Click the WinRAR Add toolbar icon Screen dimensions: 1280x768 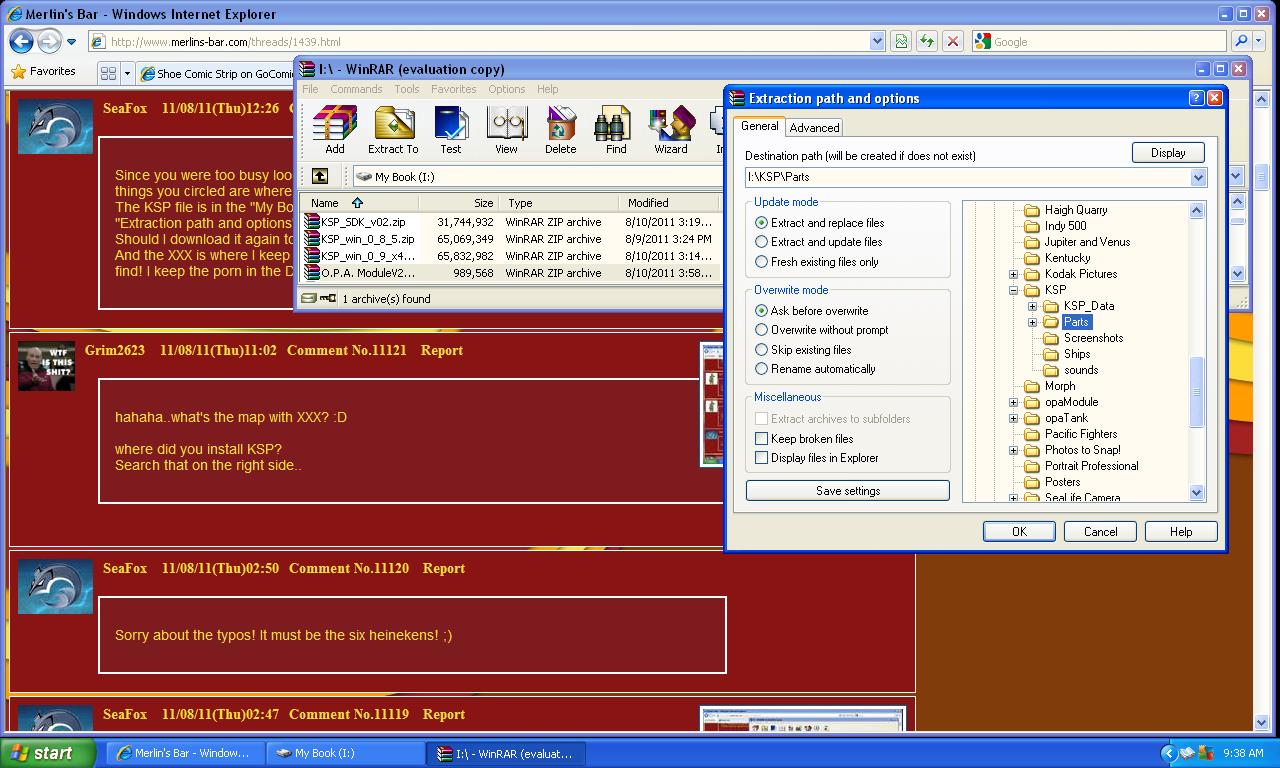point(335,131)
